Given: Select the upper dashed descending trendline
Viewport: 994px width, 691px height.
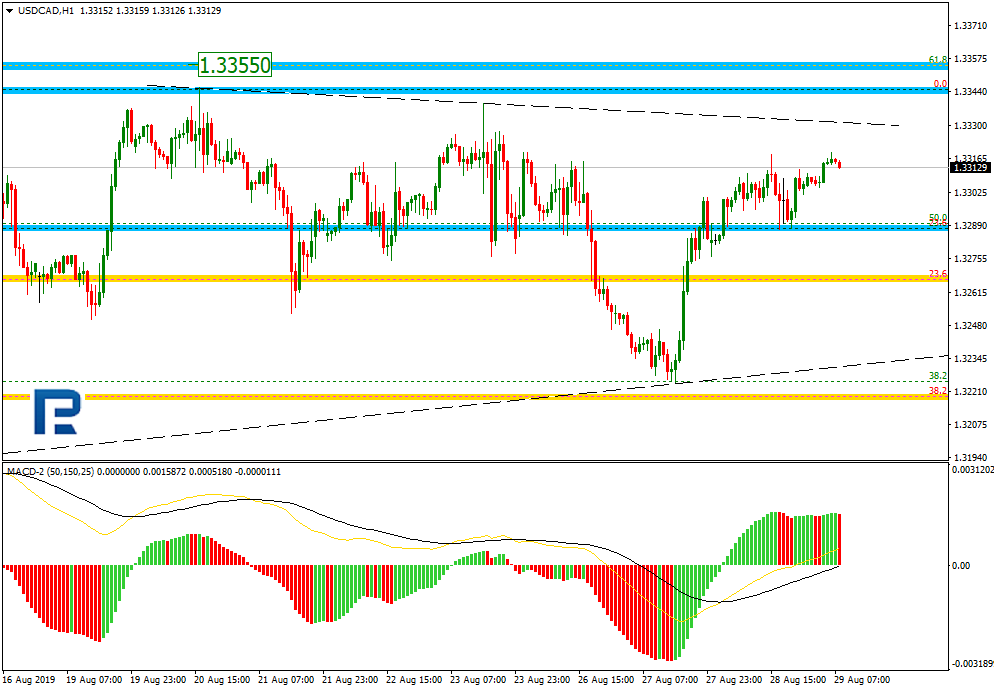Looking at the screenshot, I should (523, 105).
